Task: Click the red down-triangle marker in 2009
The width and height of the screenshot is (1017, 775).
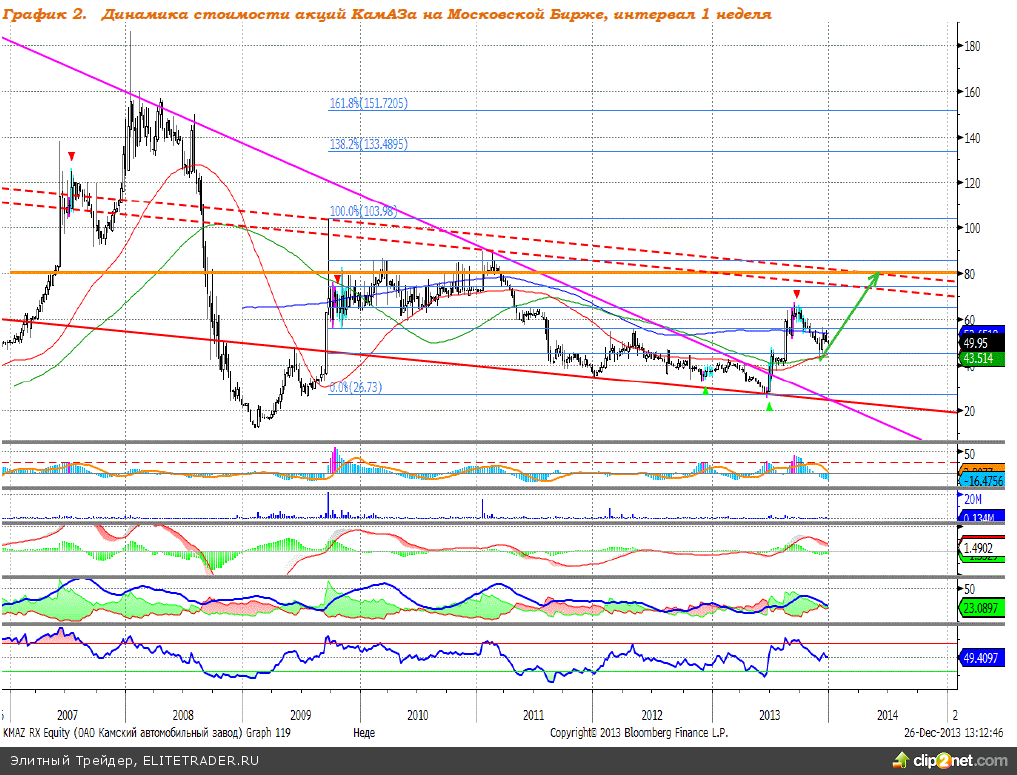Action: (x=338, y=279)
